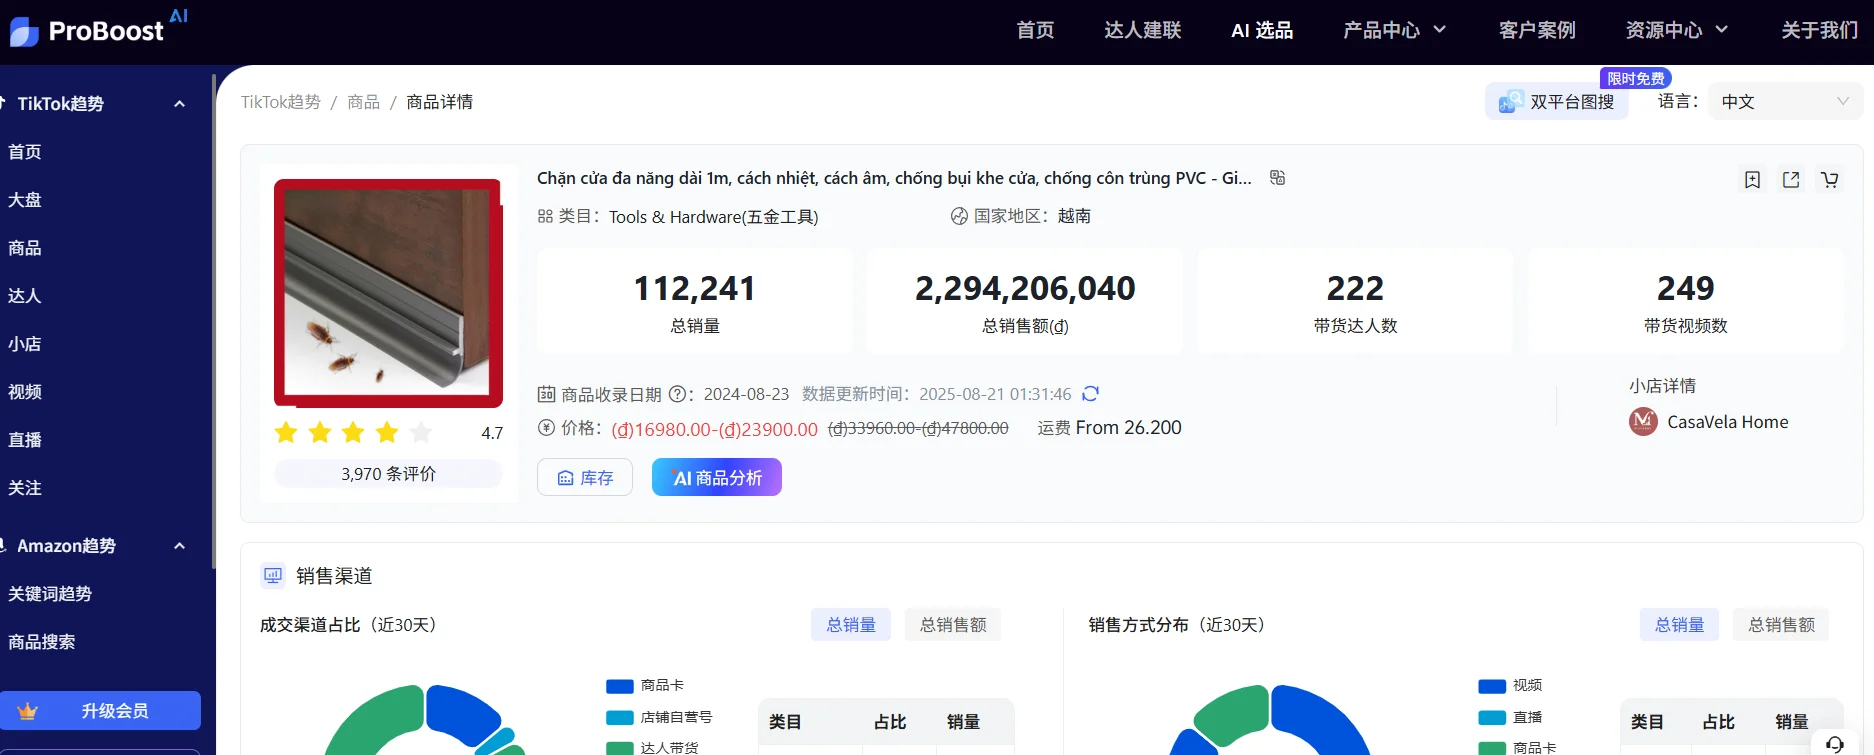Click the 112,241 总销量 stat card

(x=695, y=301)
